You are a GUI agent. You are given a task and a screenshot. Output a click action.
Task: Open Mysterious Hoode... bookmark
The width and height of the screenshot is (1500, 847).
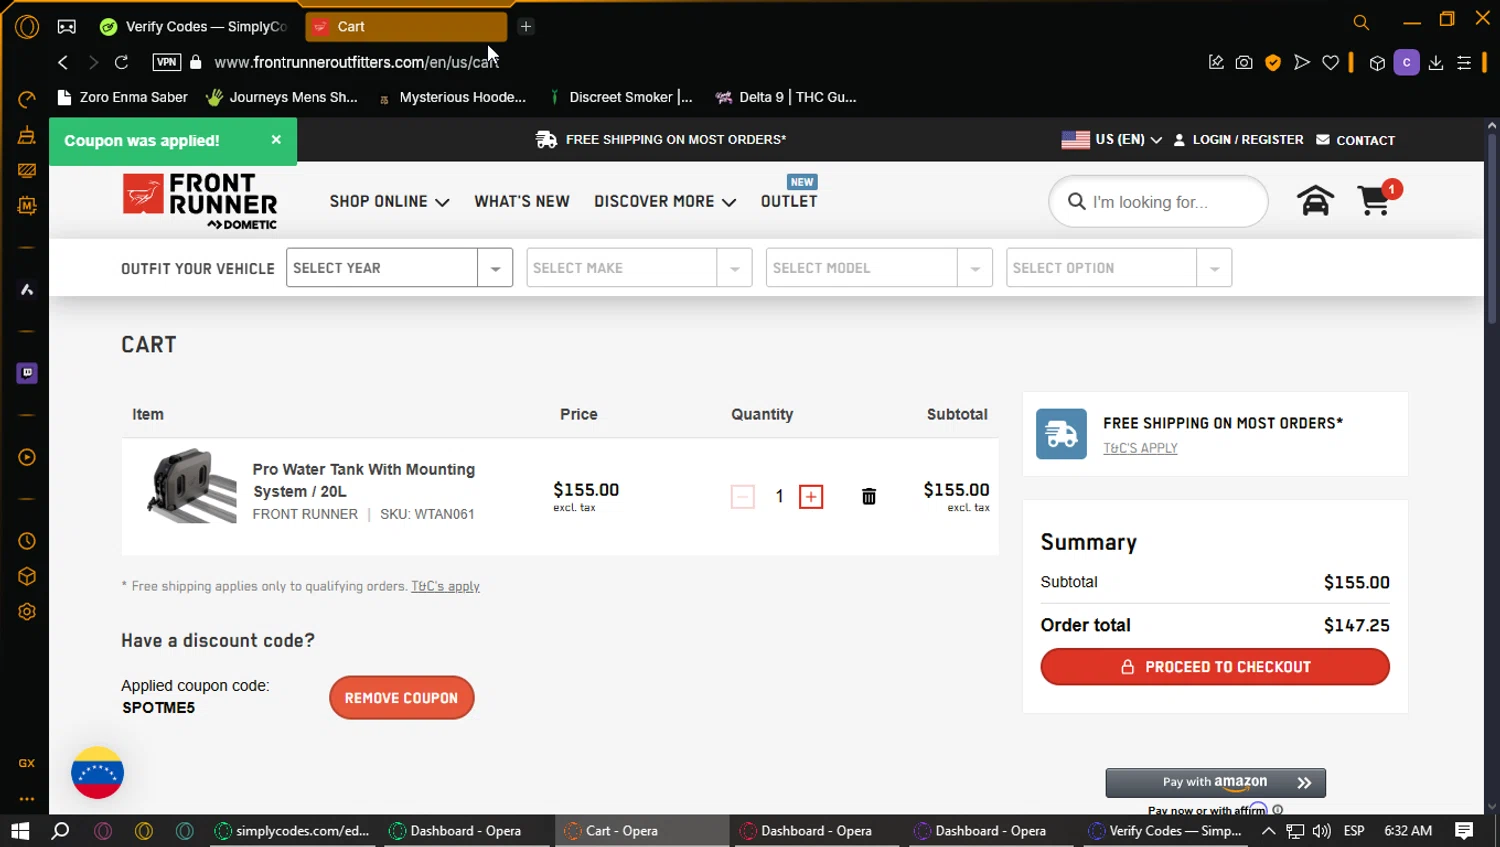point(452,97)
